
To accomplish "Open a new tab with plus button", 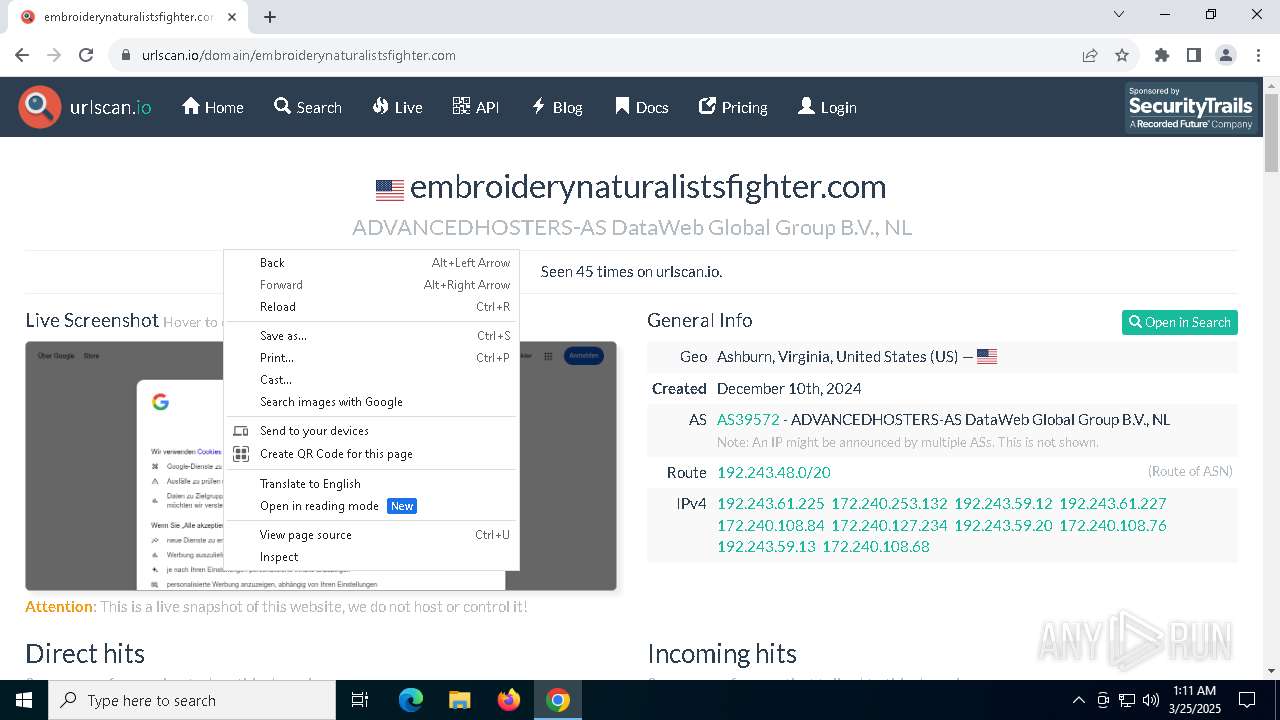I will (270, 17).
